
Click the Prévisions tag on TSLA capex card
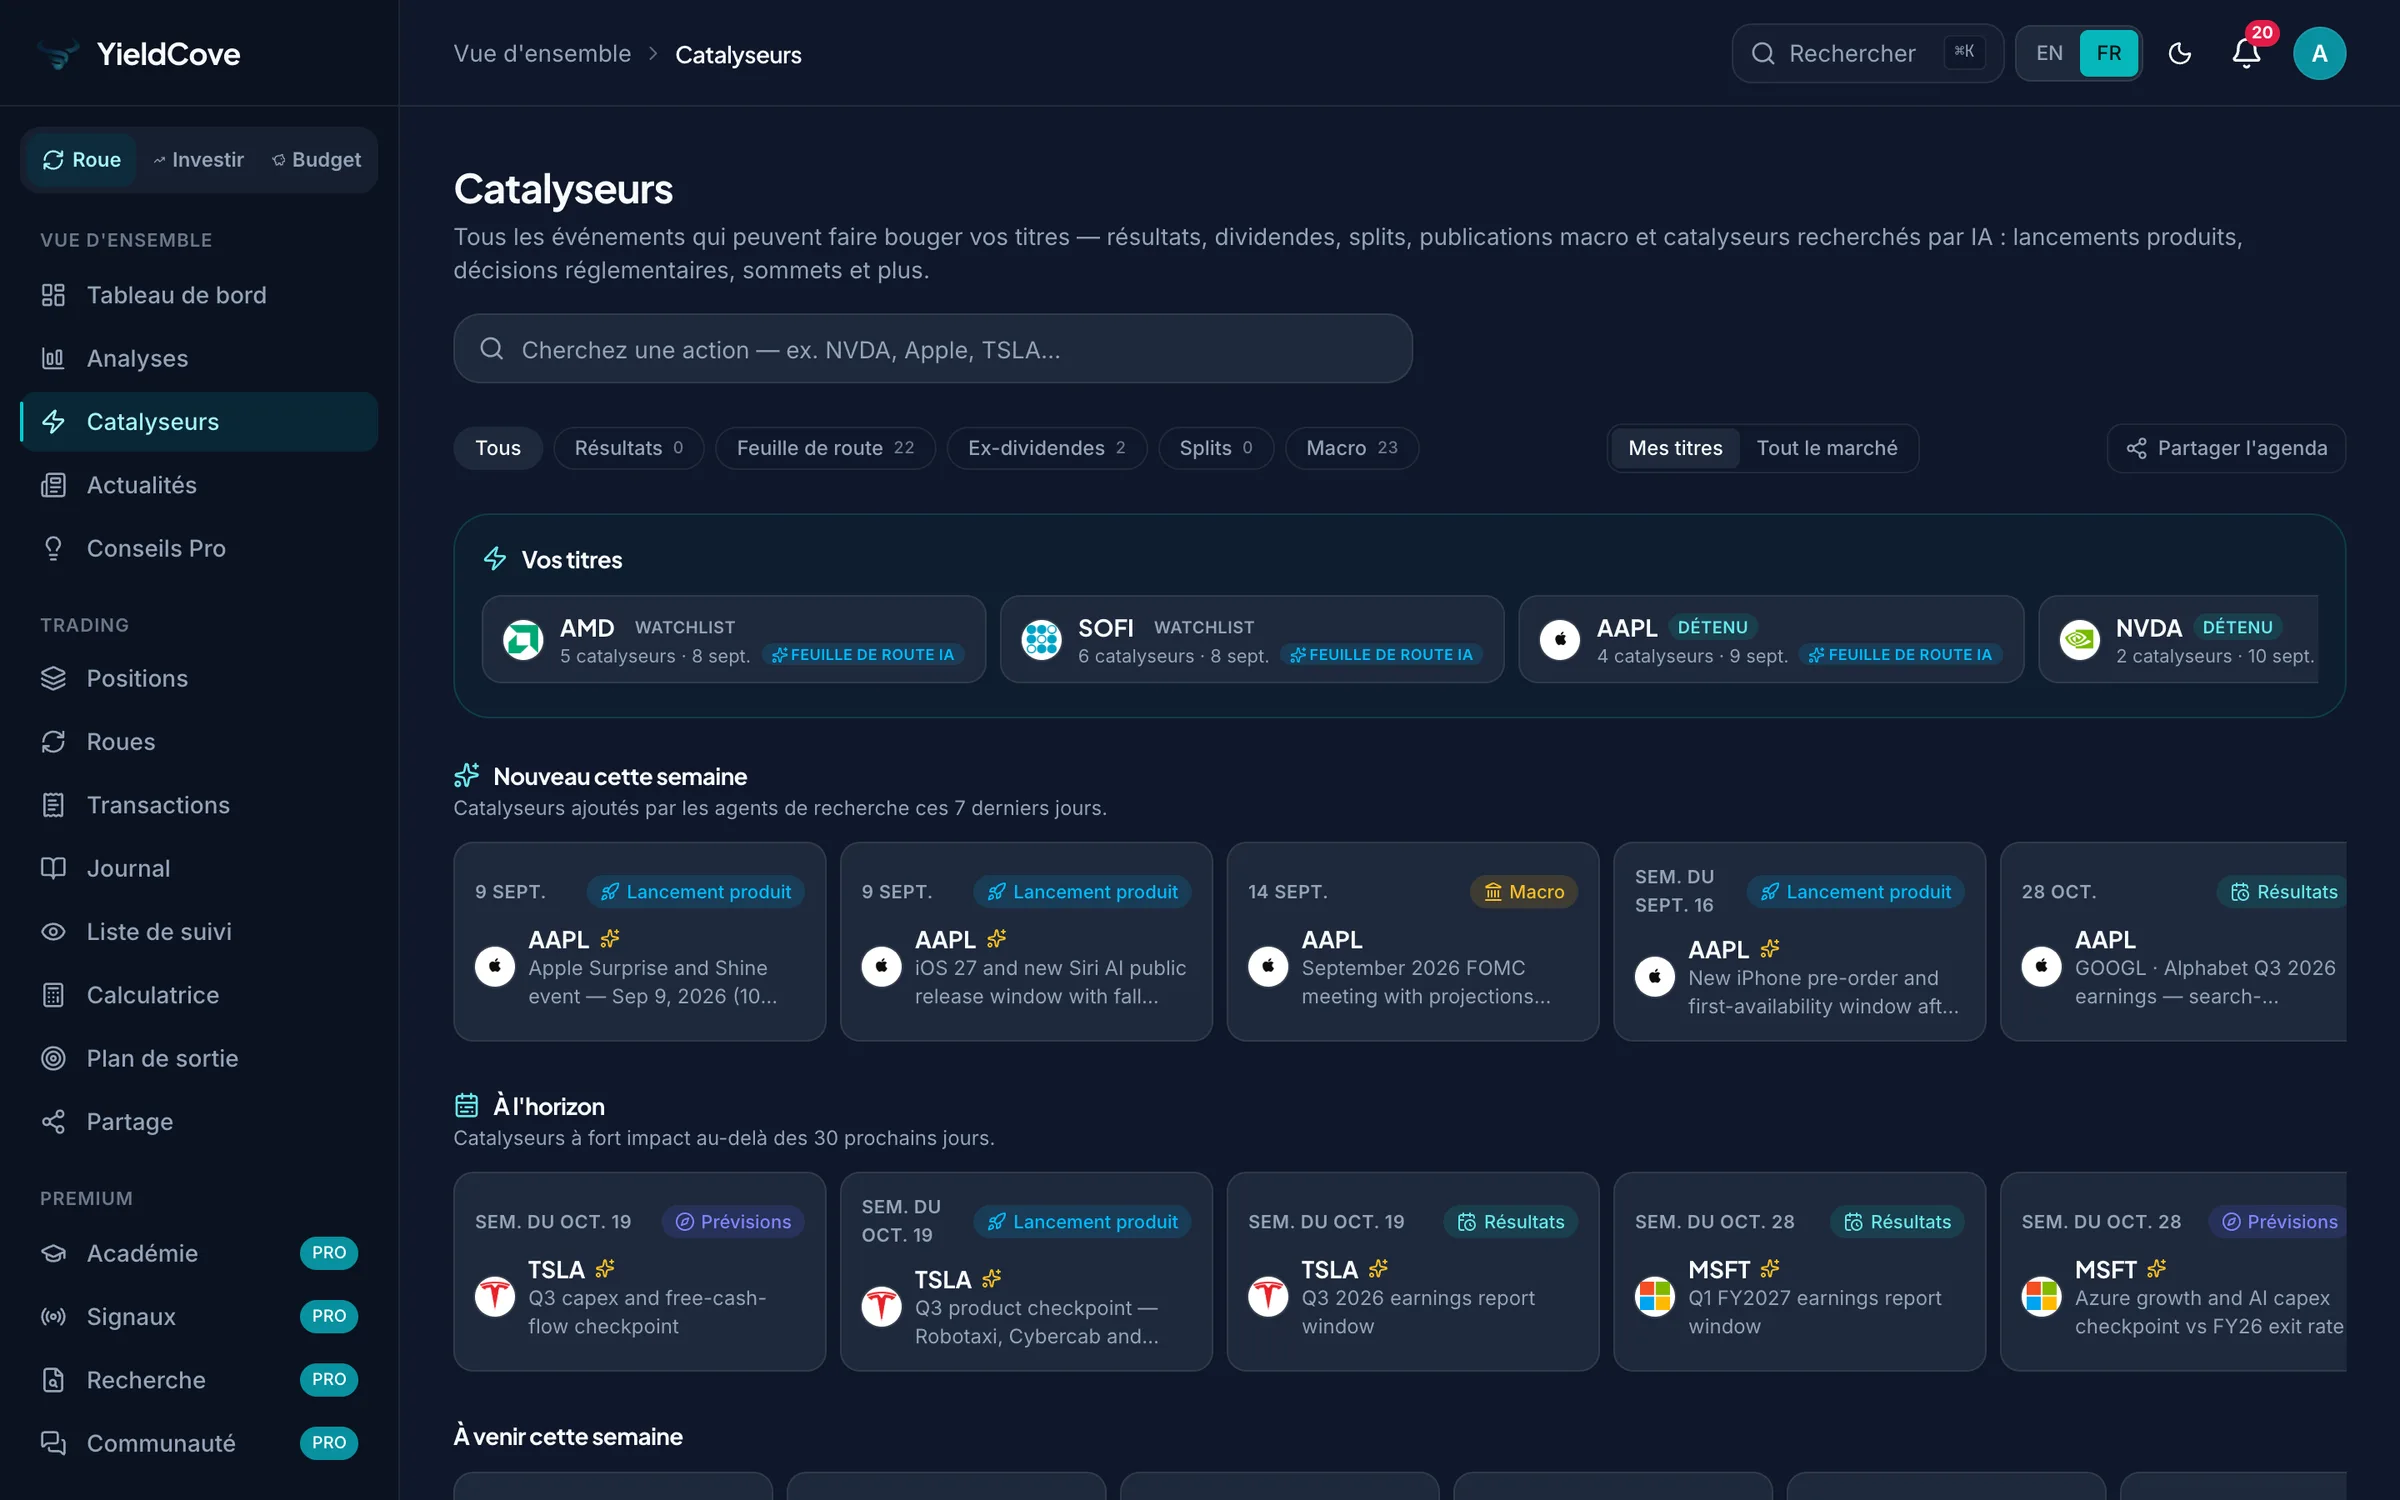click(733, 1222)
